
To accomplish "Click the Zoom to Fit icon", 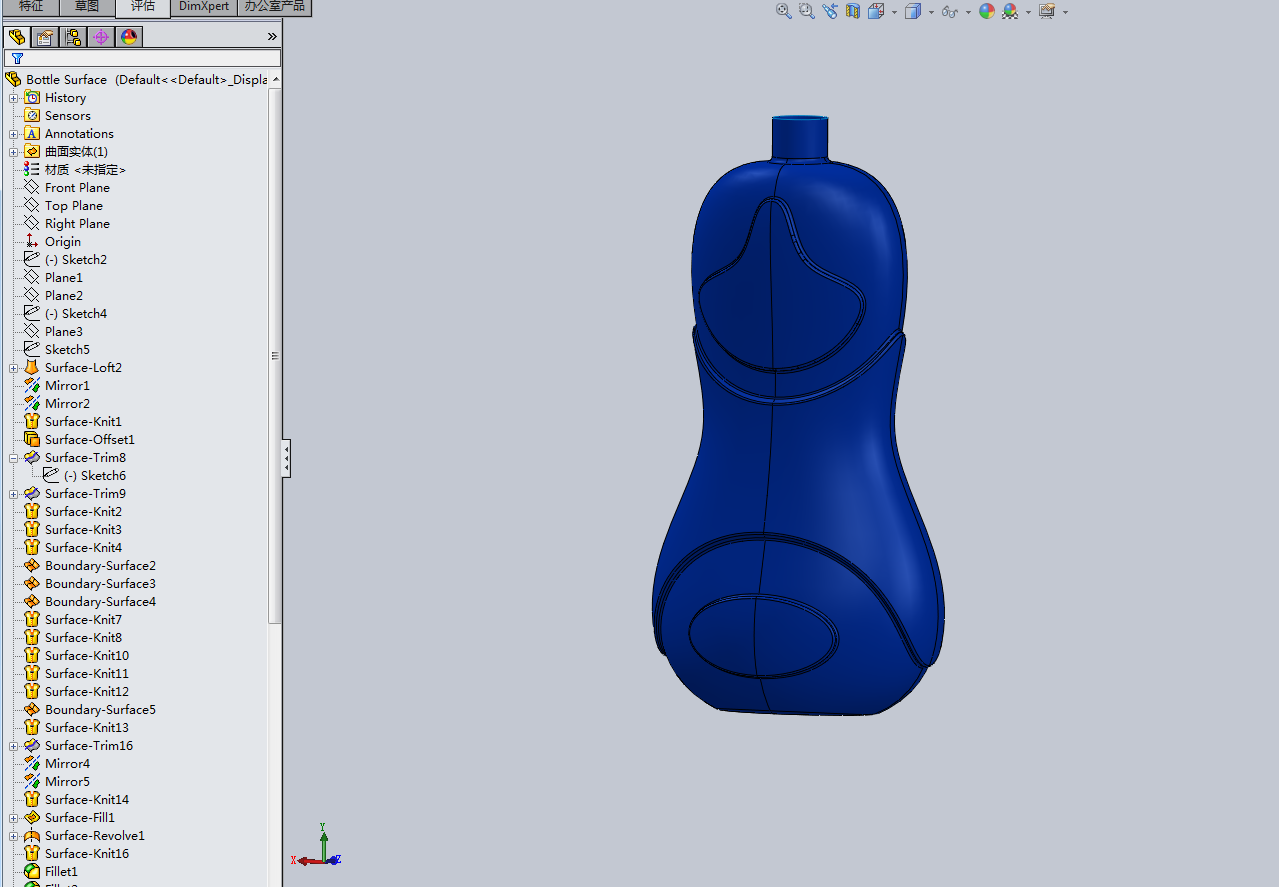I will tap(783, 11).
